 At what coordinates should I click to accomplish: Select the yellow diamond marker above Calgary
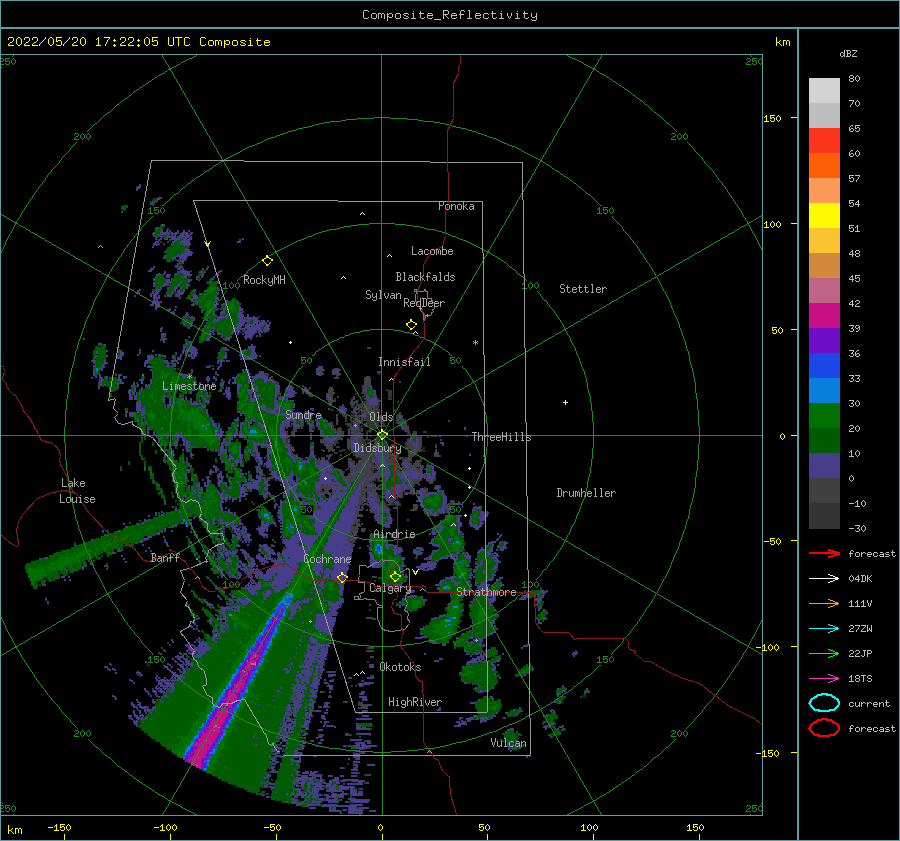pos(395,576)
